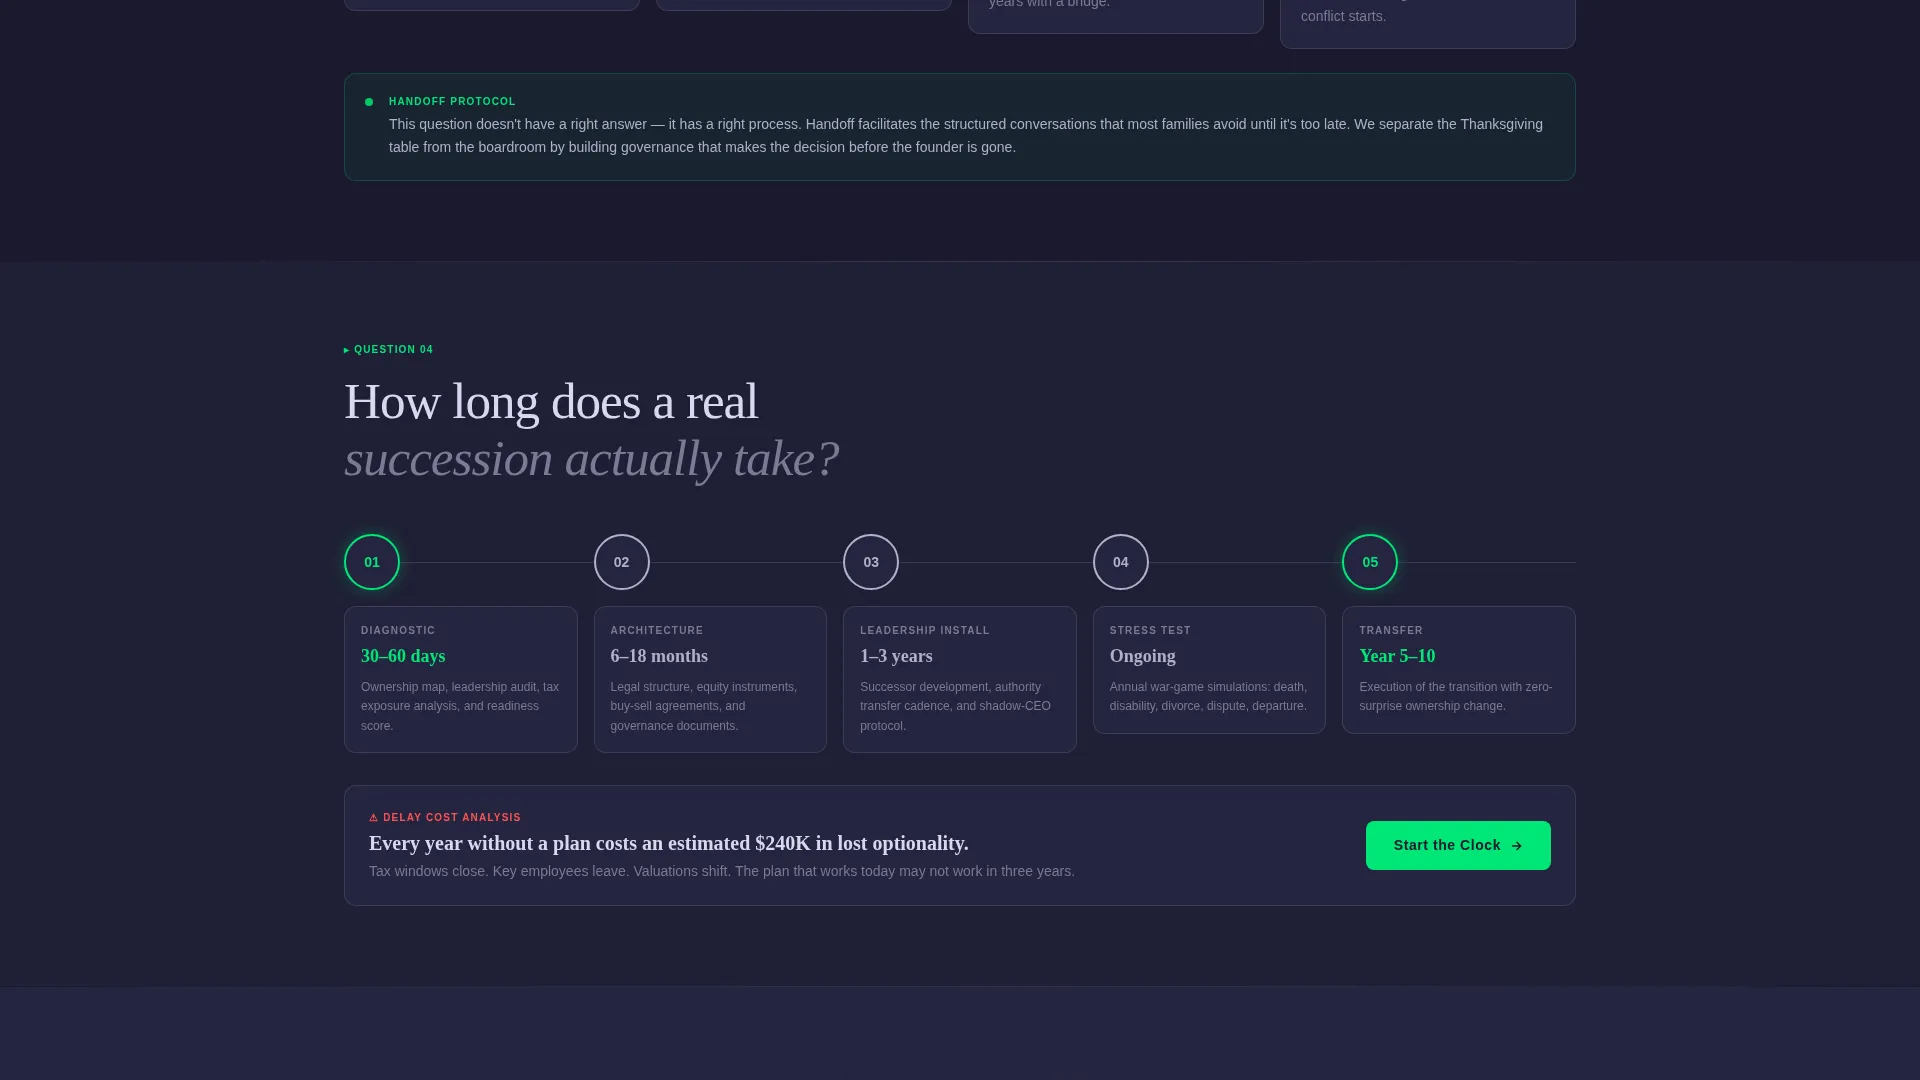Click the Handoff Protocol description paragraph

pos(966,136)
